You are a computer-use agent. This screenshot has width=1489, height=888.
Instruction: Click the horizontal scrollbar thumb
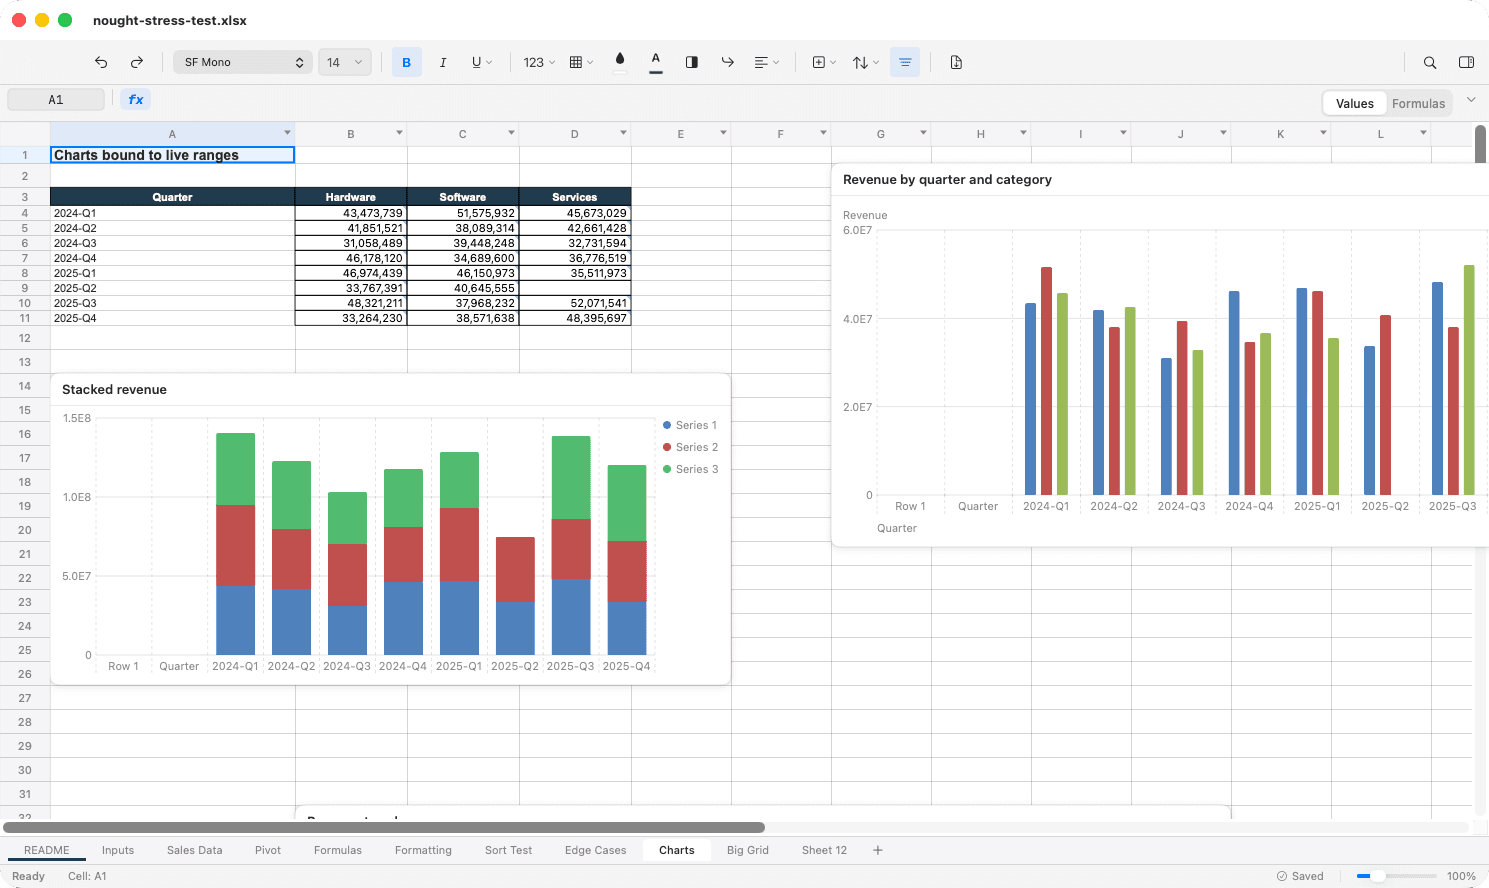coord(384,827)
